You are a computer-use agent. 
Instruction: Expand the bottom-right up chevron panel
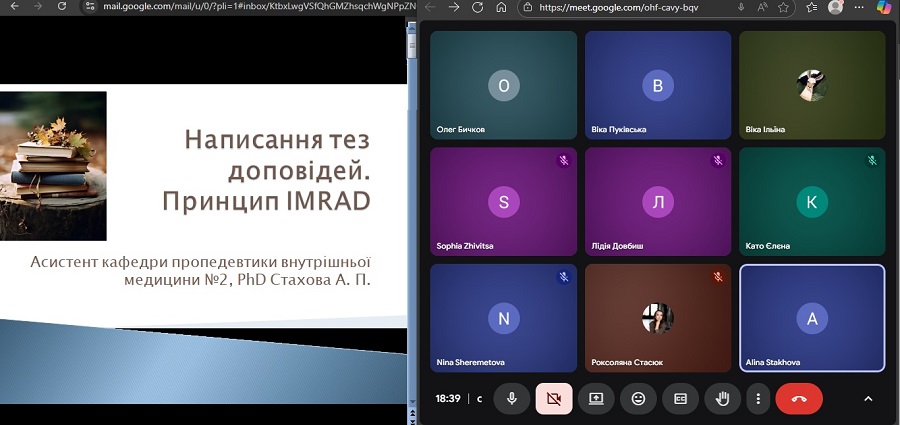click(868, 398)
